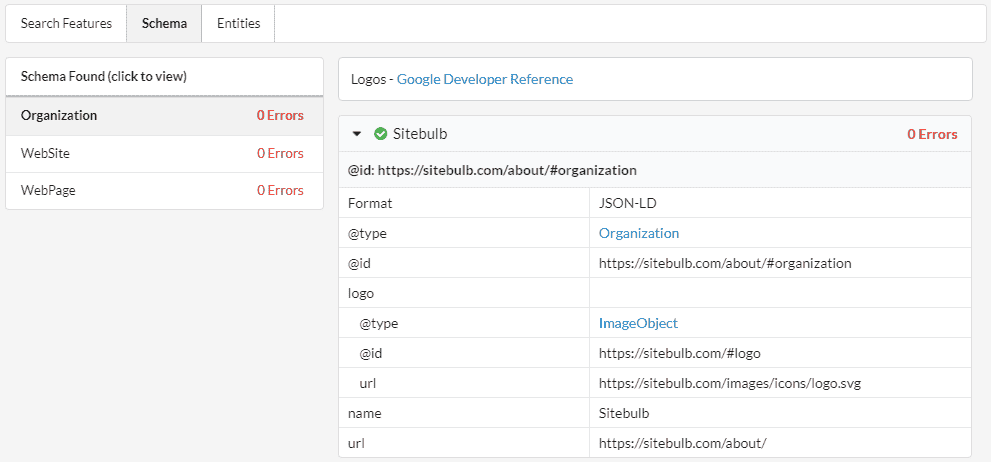Click the bold @id organization header row
This screenshot has height=462, width=991.
click(655, 170)
